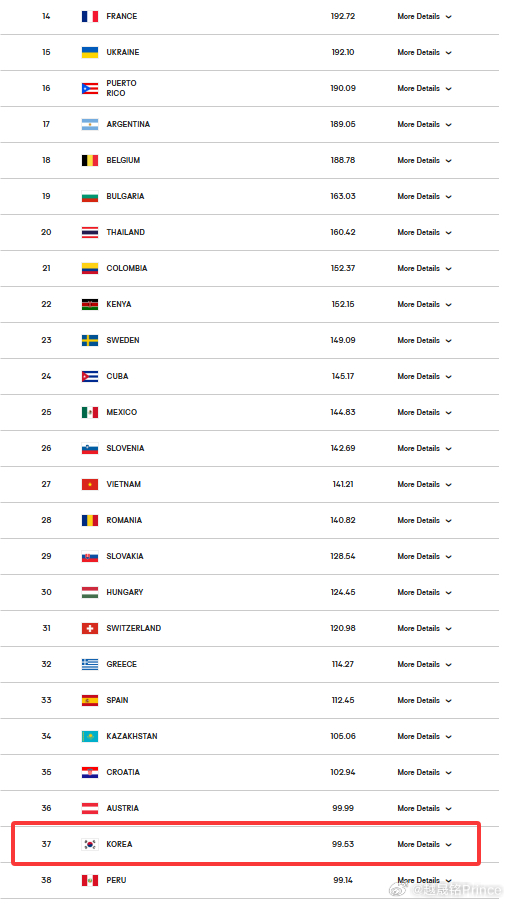Image resolution: width=508 pixels, height=904 pixels.
Task: Click the Kazakhstan flag icon
Action: 89,736
